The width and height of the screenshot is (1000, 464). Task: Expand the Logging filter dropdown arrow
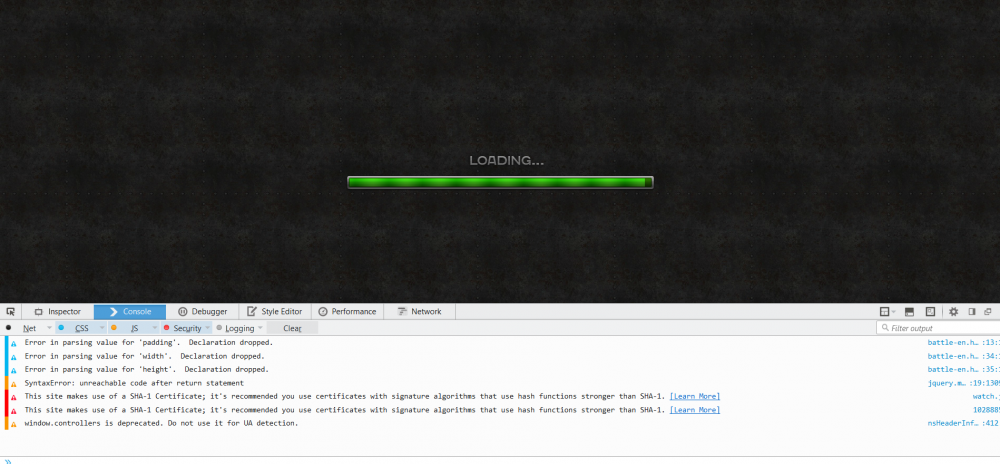[260, 328]
